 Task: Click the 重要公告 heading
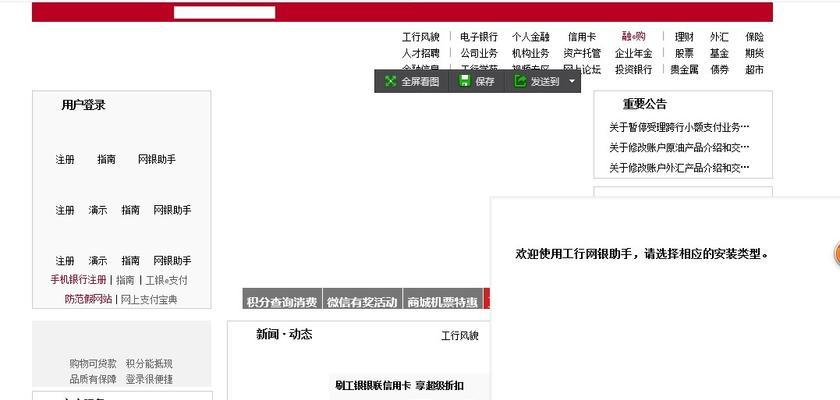[644, 104]
